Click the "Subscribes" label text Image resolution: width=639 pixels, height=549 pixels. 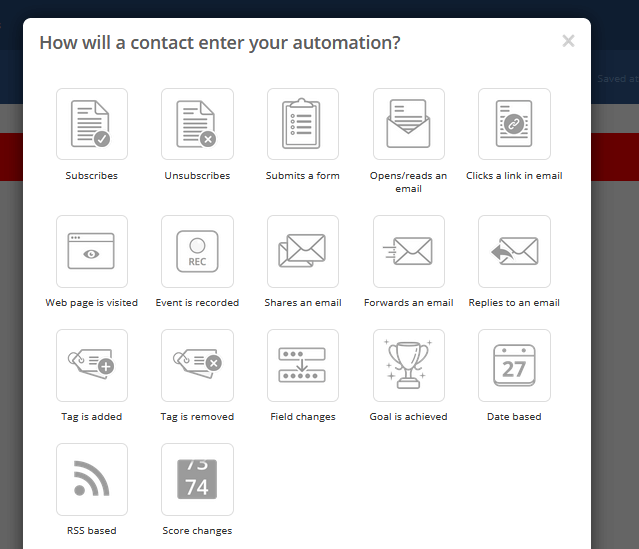pyautogui.click(x=92, y=176)
